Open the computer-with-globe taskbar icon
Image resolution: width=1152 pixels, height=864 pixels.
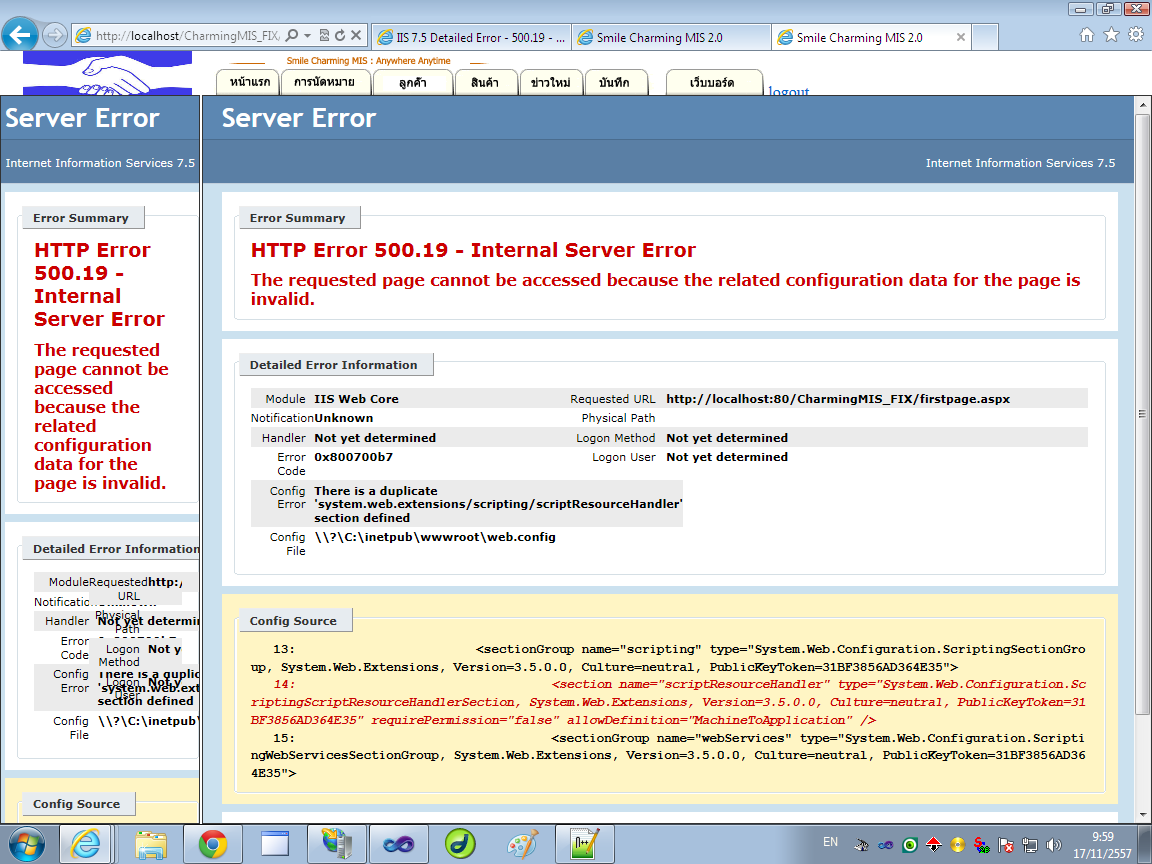click(337, 844)
